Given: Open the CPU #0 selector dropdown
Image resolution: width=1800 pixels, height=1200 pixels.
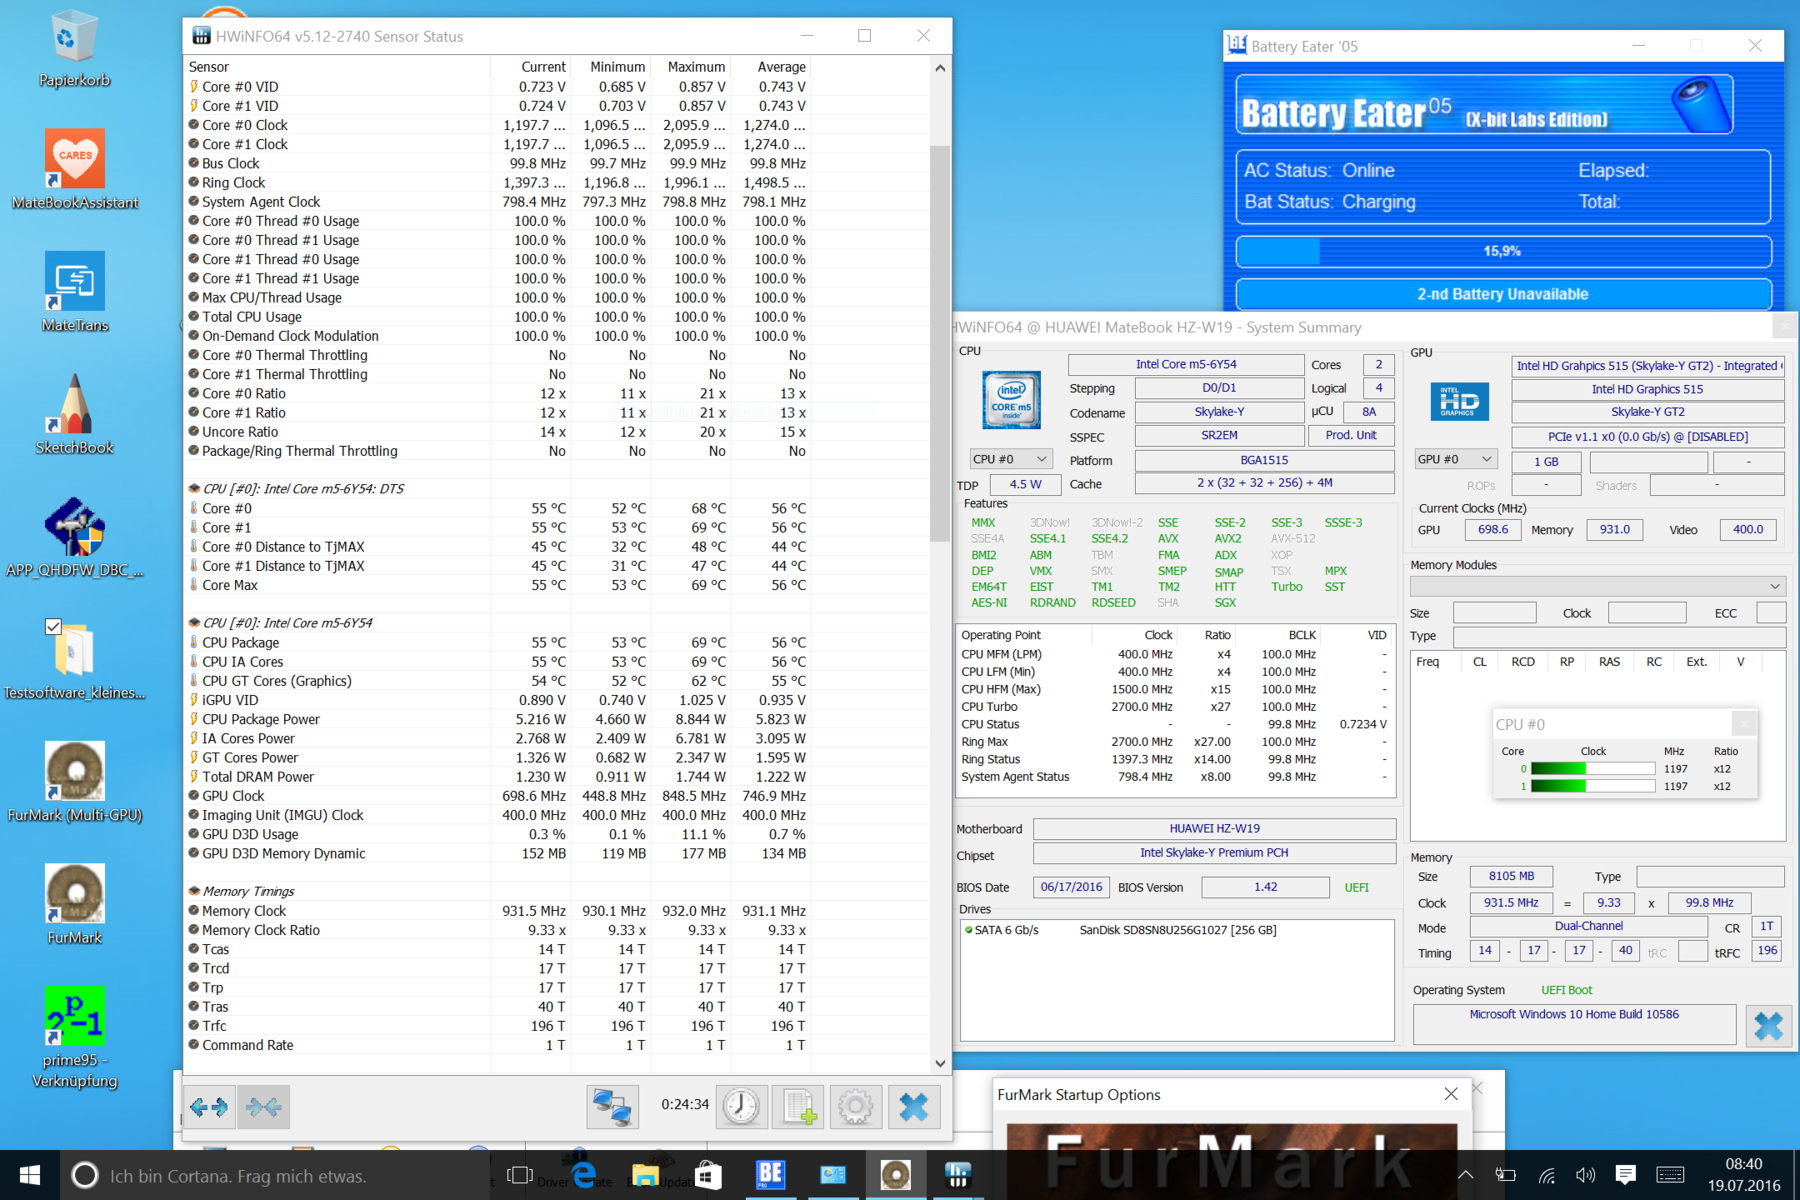Looking at the screenshot, I should tap(1009, 459).
